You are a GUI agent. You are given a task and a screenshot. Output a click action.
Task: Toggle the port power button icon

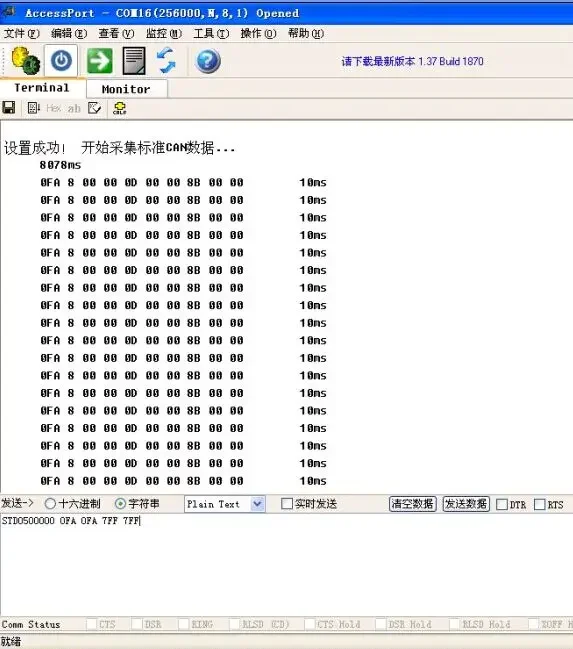[61, 61]
